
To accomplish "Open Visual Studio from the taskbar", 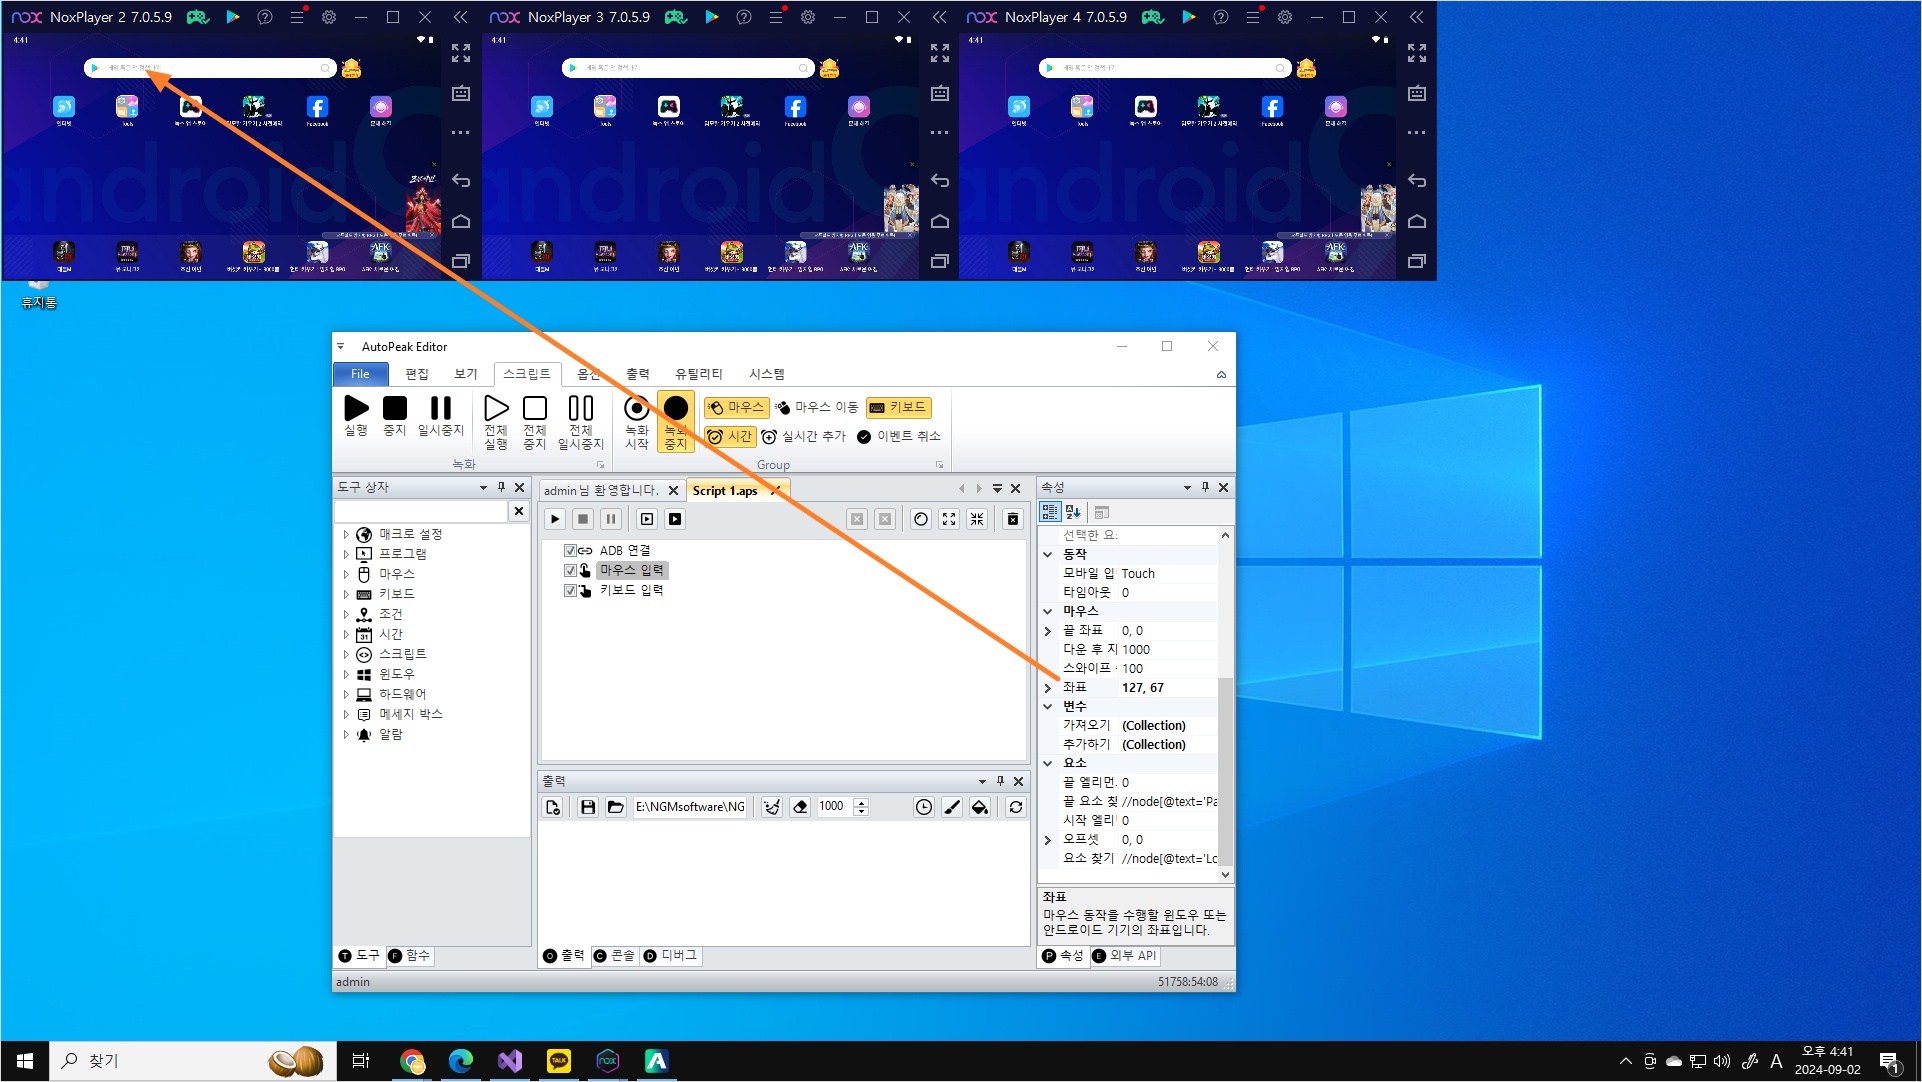I will (x=510, y=1061).
